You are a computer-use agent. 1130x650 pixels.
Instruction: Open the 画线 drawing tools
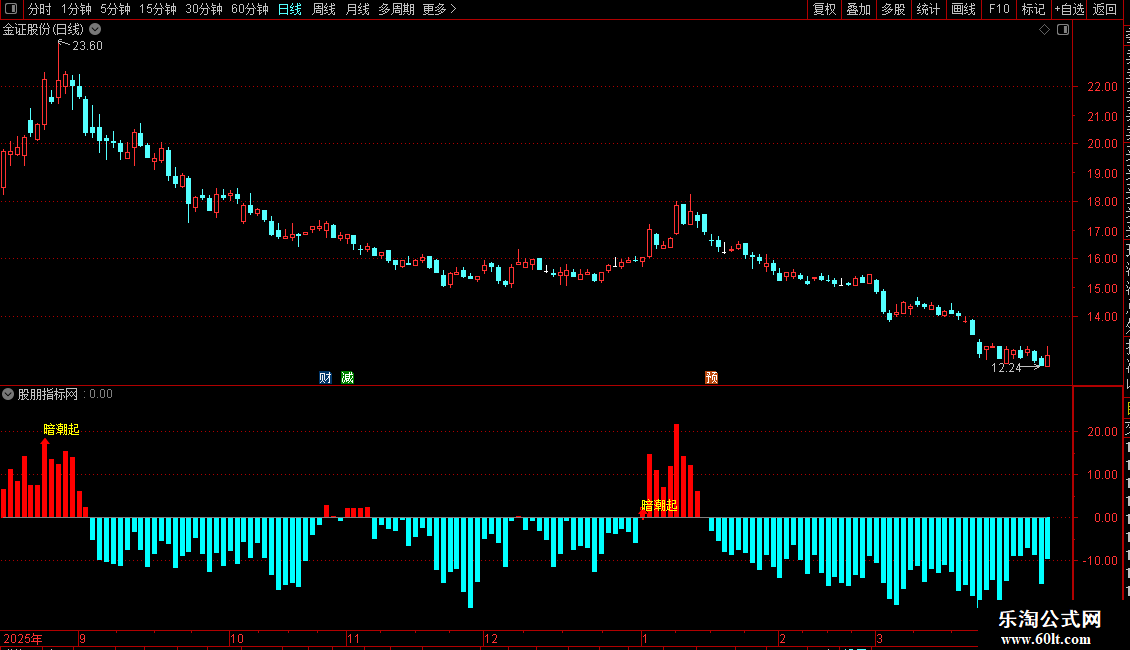[x=963, y=9]
